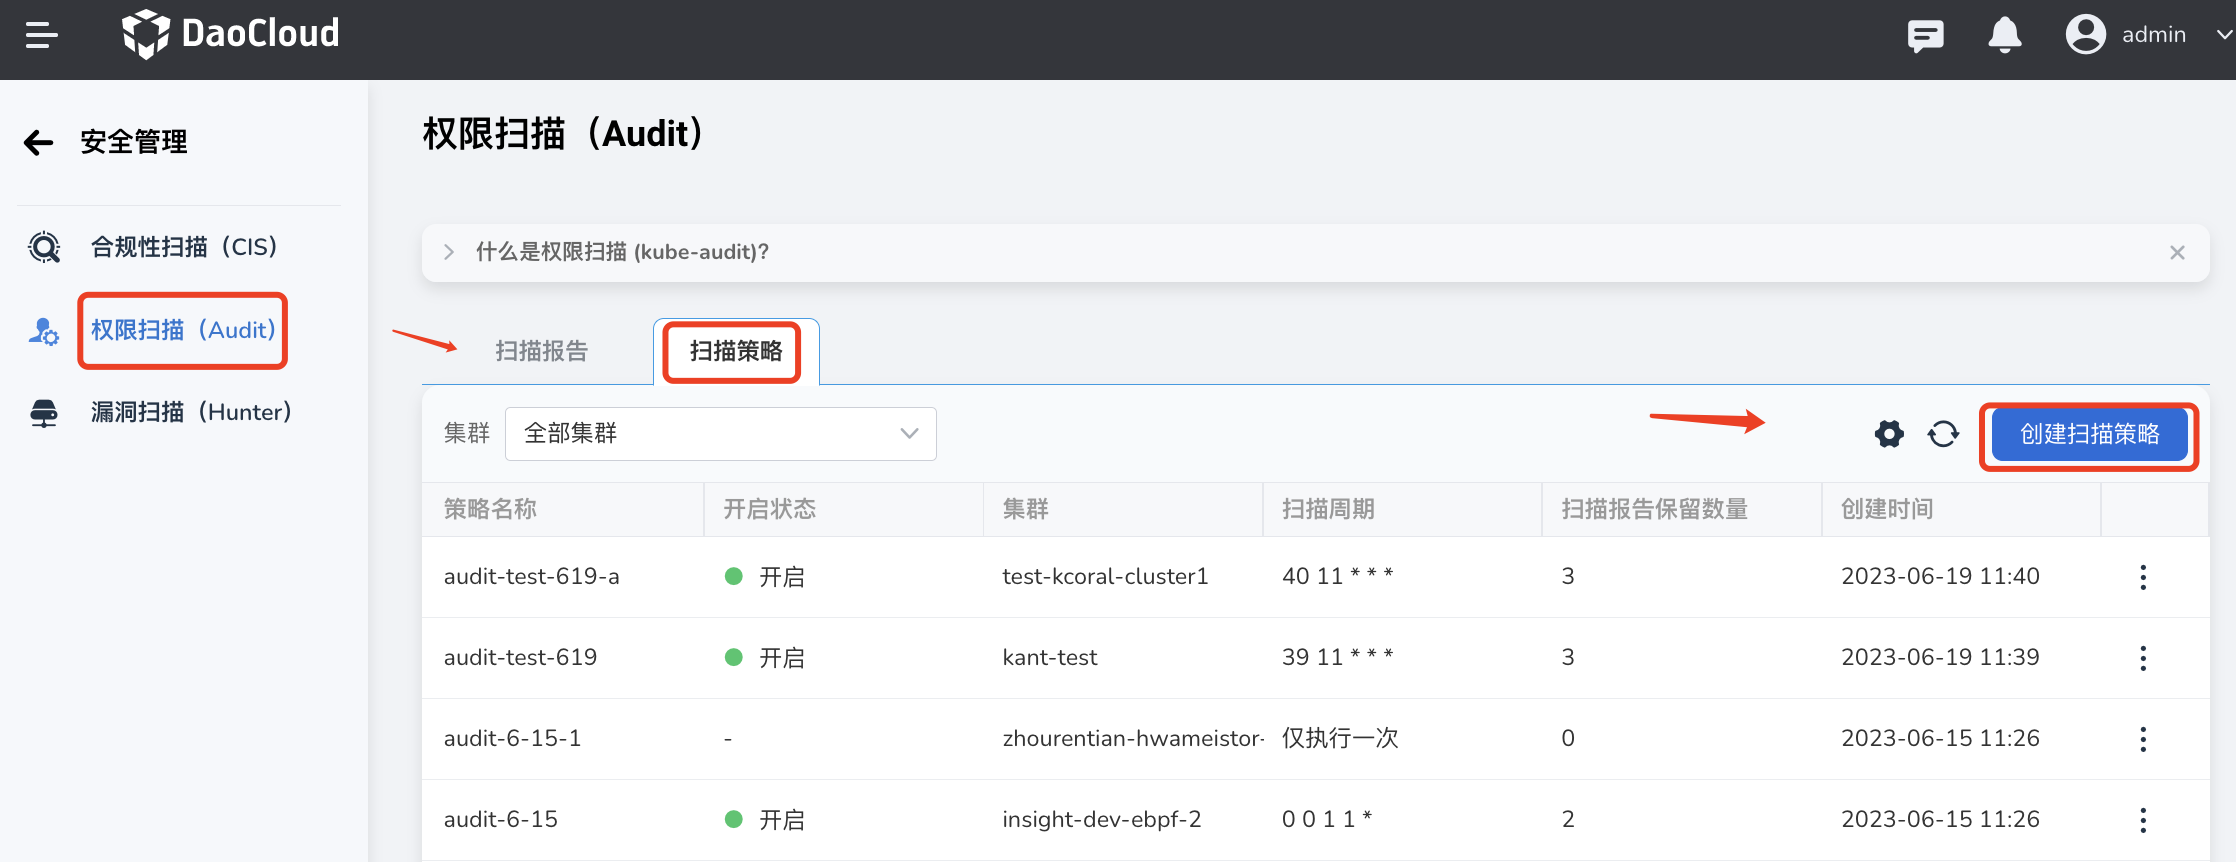The height and width of the screenshot is (862, 2236).
Task: Expand the 什么是权限扫描 (kube-audit)? section
Action: click(449, 252)
